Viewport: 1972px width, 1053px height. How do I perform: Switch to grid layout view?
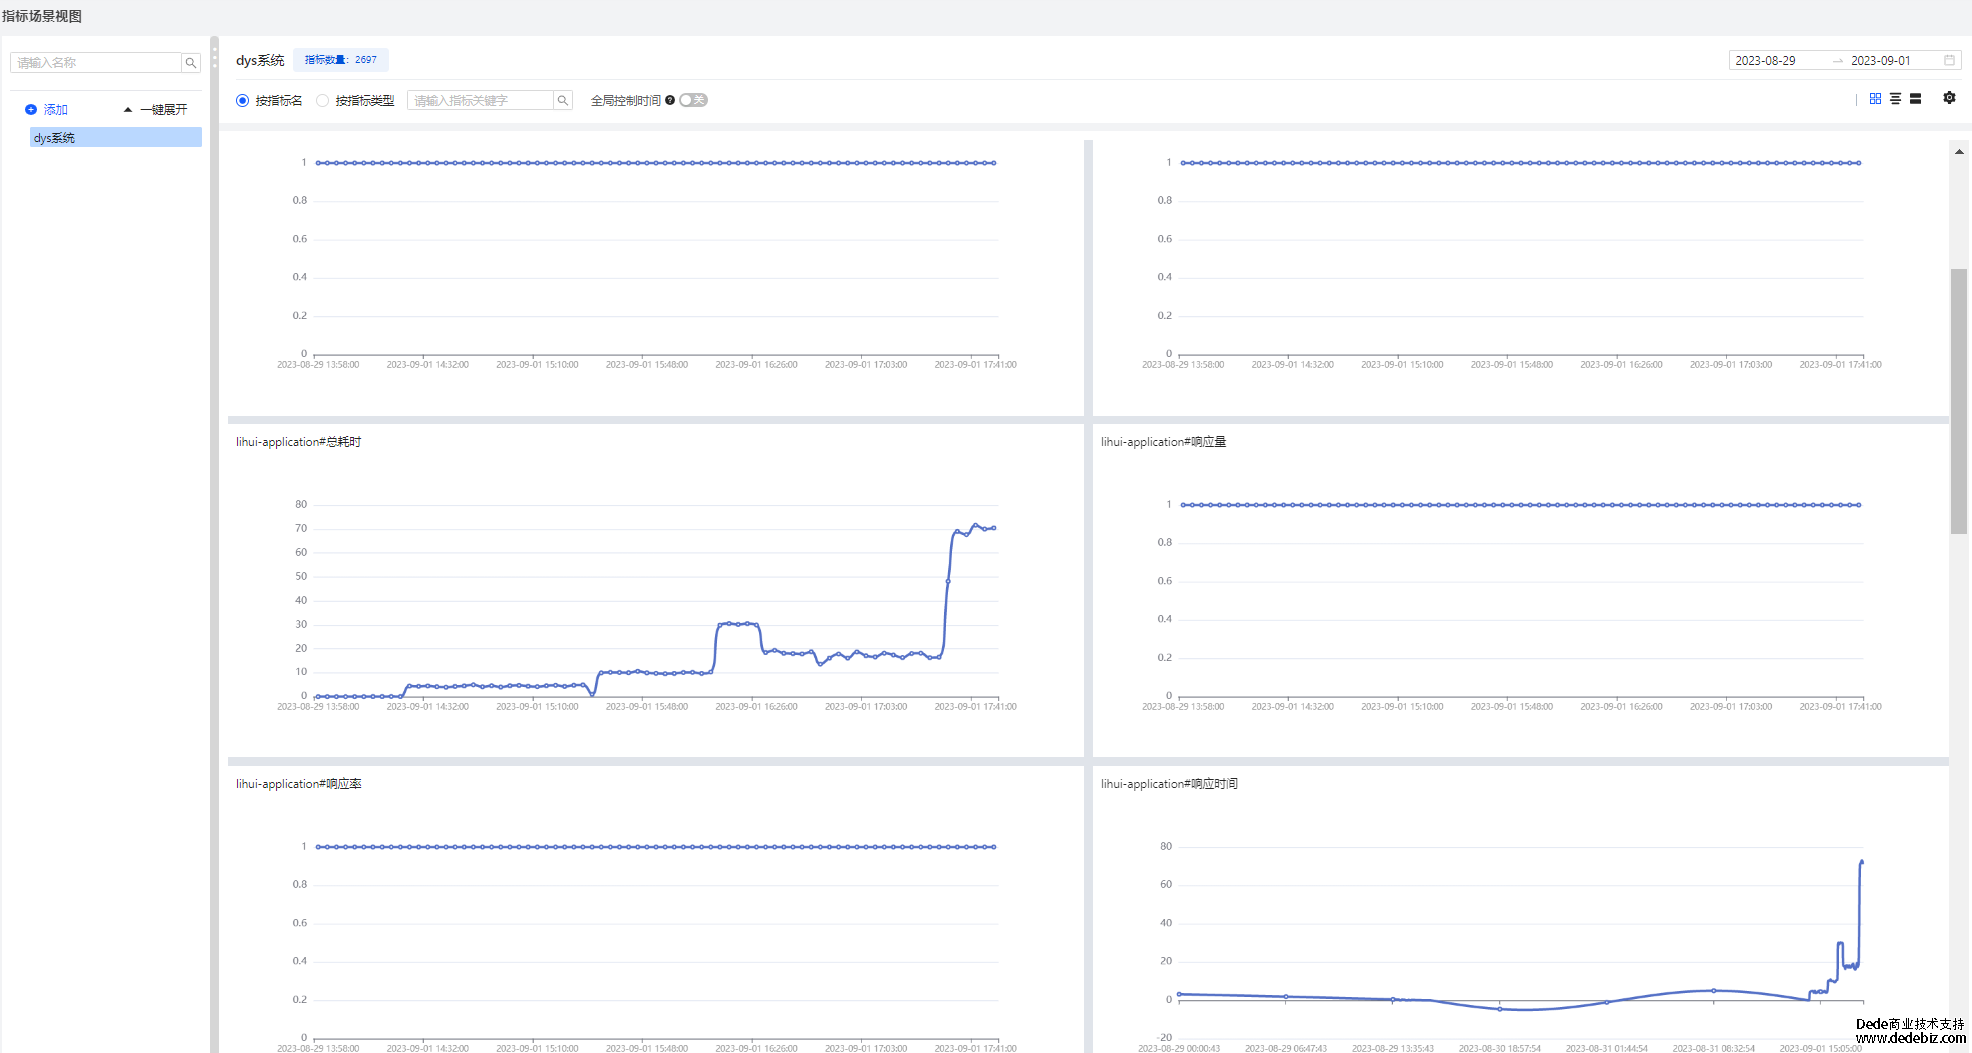(1875, 99)
